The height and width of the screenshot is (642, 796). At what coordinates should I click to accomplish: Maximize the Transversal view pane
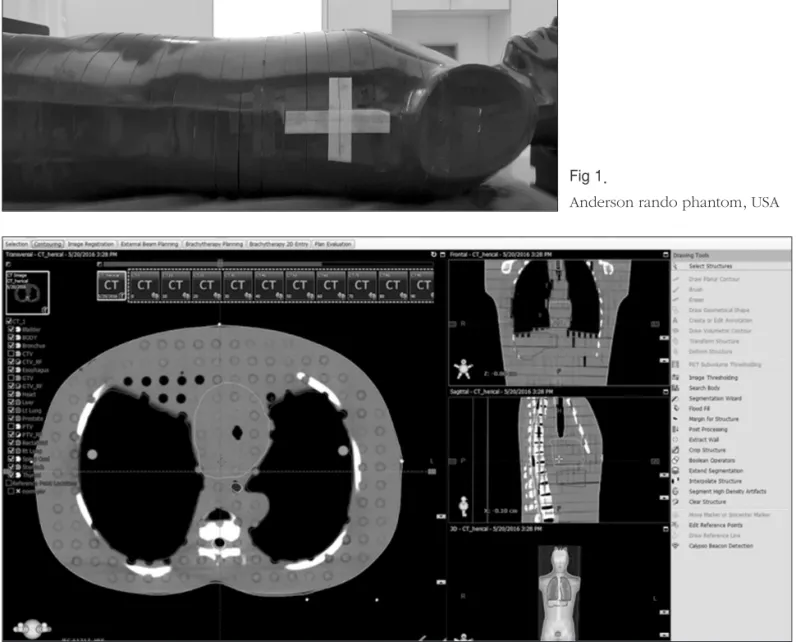(x=442, y=254)
